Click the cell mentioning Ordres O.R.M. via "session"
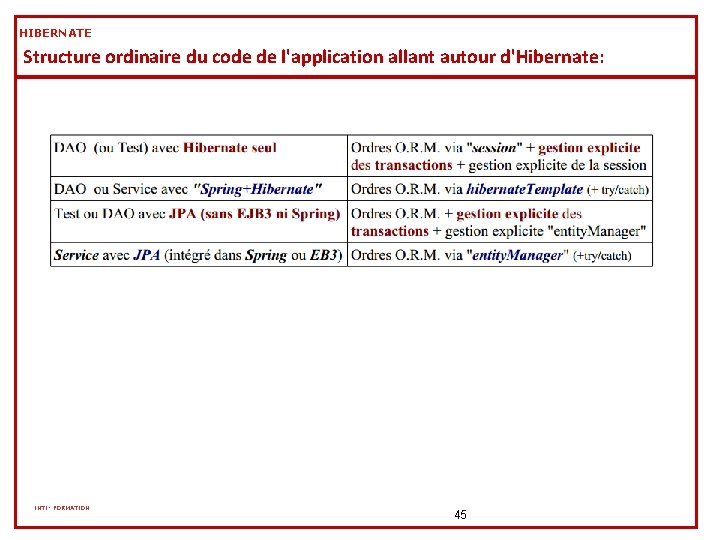 coord(500,156)
